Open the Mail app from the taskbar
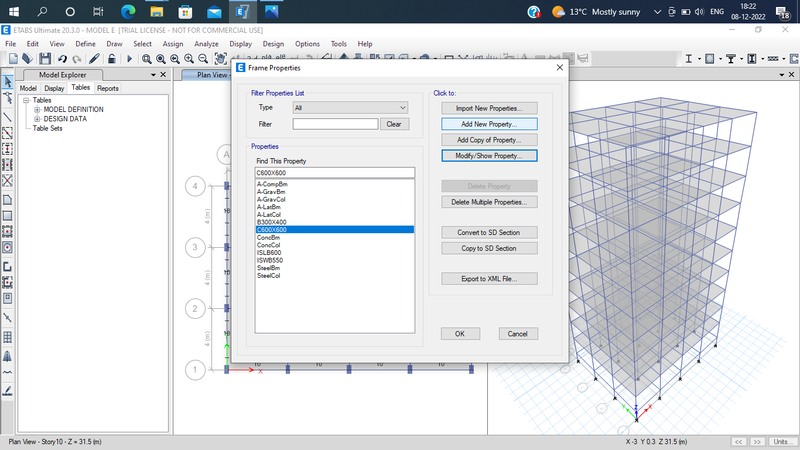 click(214, 11)
